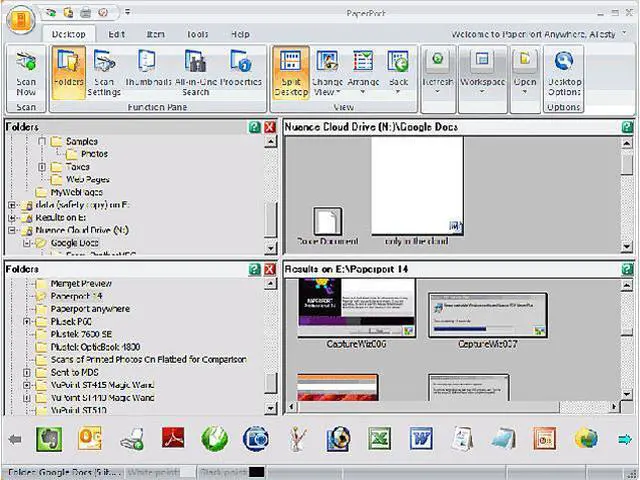The width and height of the screenshot is (640, 480).
Task: Toggle Split Desktop view
Action: click(290, 73)
